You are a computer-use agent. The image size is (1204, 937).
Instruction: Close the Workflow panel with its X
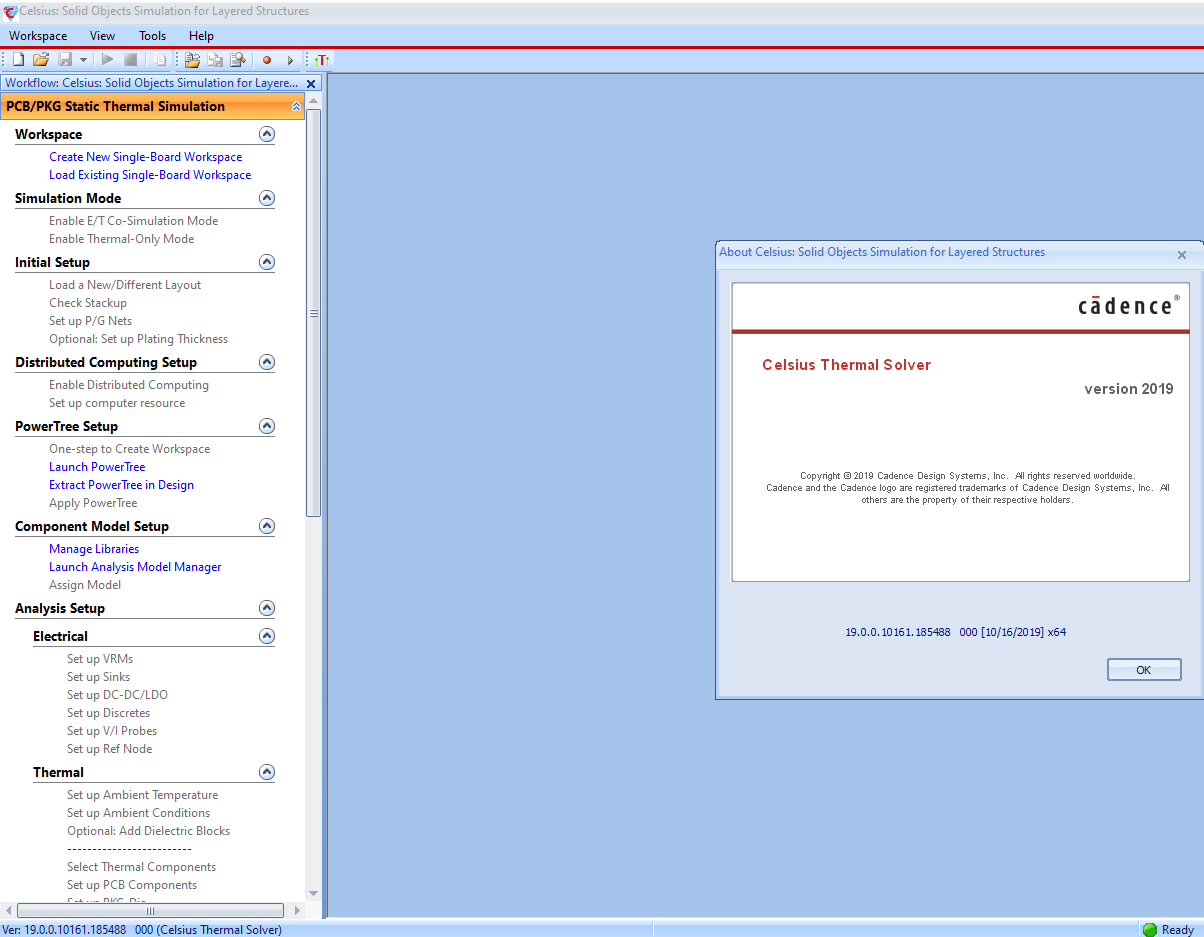311,84
